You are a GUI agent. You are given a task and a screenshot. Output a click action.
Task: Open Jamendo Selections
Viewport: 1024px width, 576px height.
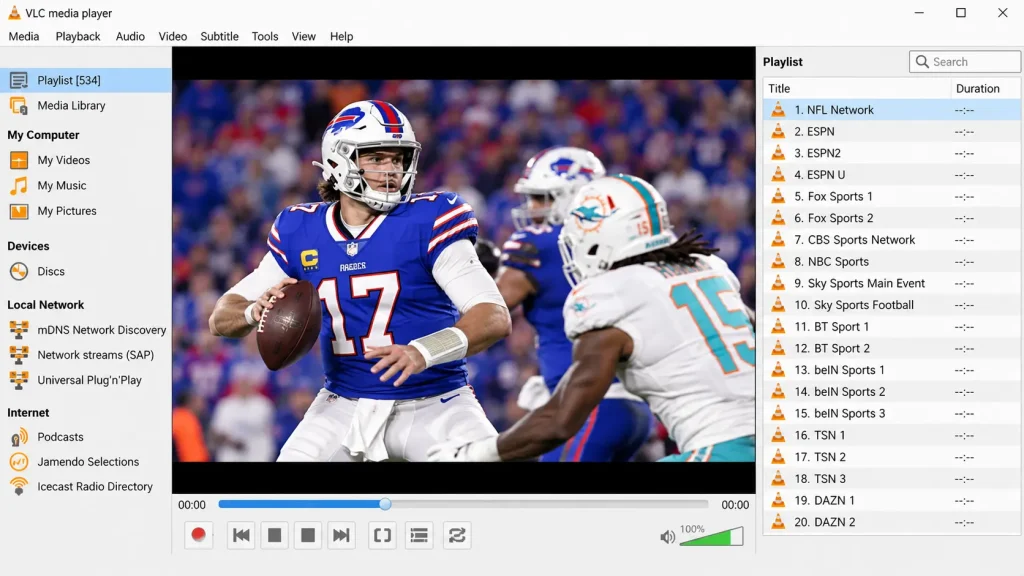(86, 462)
